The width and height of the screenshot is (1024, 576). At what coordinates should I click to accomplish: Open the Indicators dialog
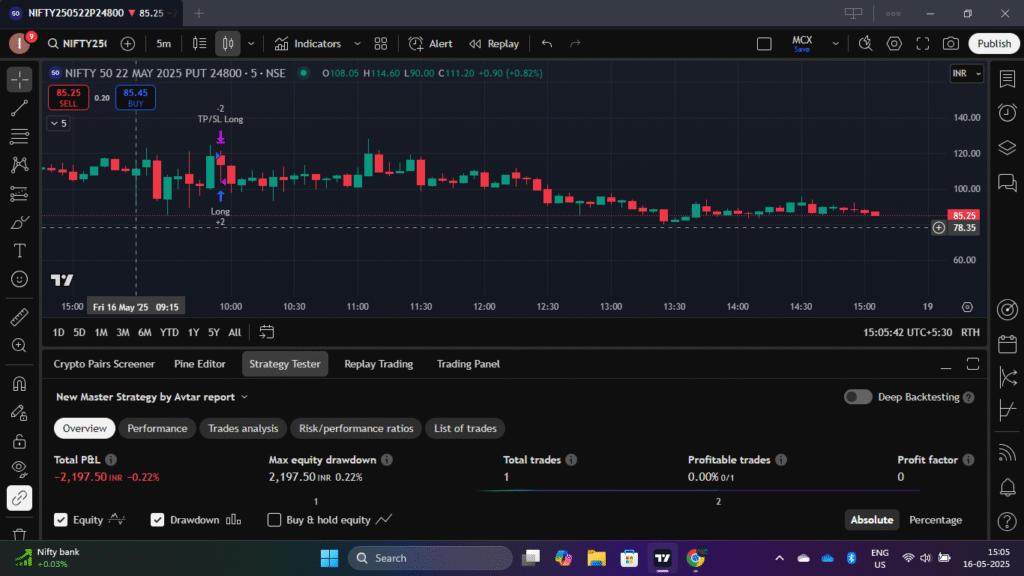pos(308,44)
